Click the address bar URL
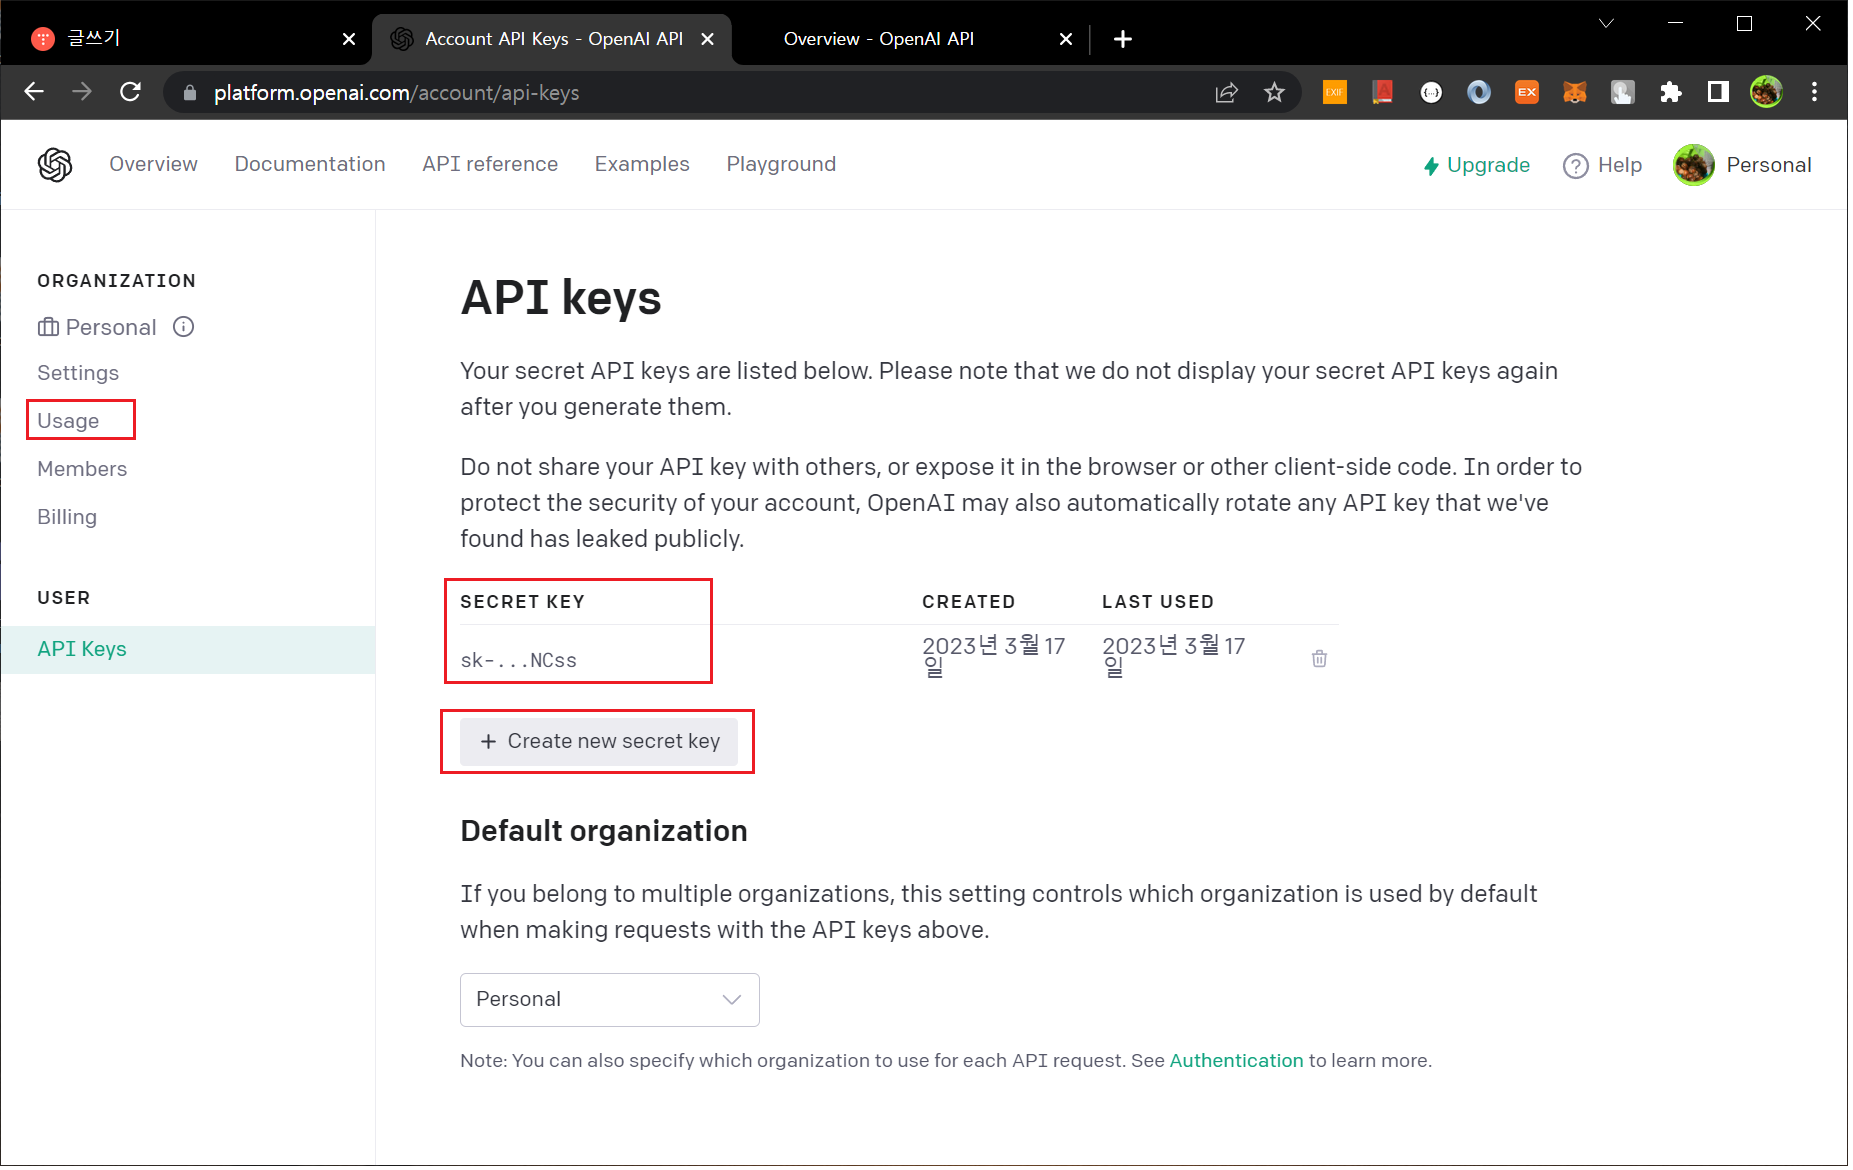Viewport: 1853px width, 1170px height. tap(396, 93)
